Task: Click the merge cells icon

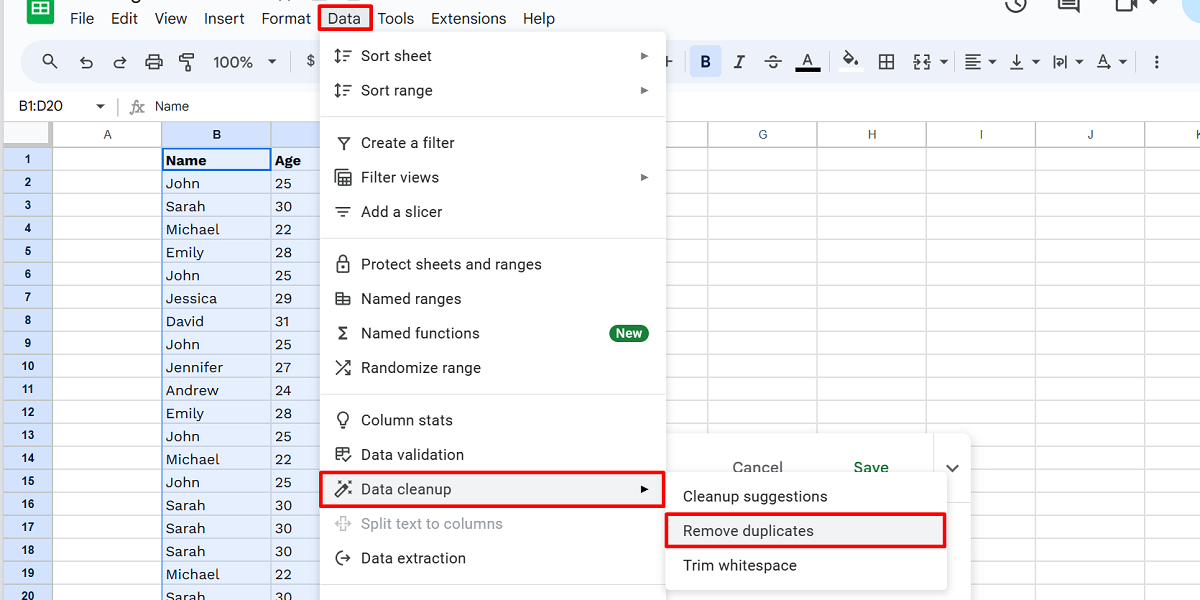Action: [x=922, y=61]
